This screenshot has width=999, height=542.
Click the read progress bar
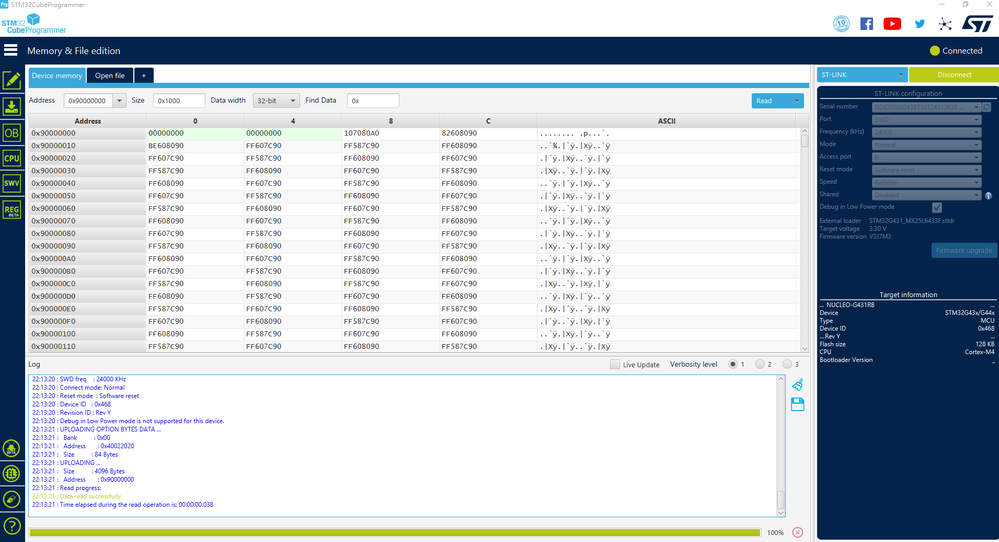pos(394,532)
